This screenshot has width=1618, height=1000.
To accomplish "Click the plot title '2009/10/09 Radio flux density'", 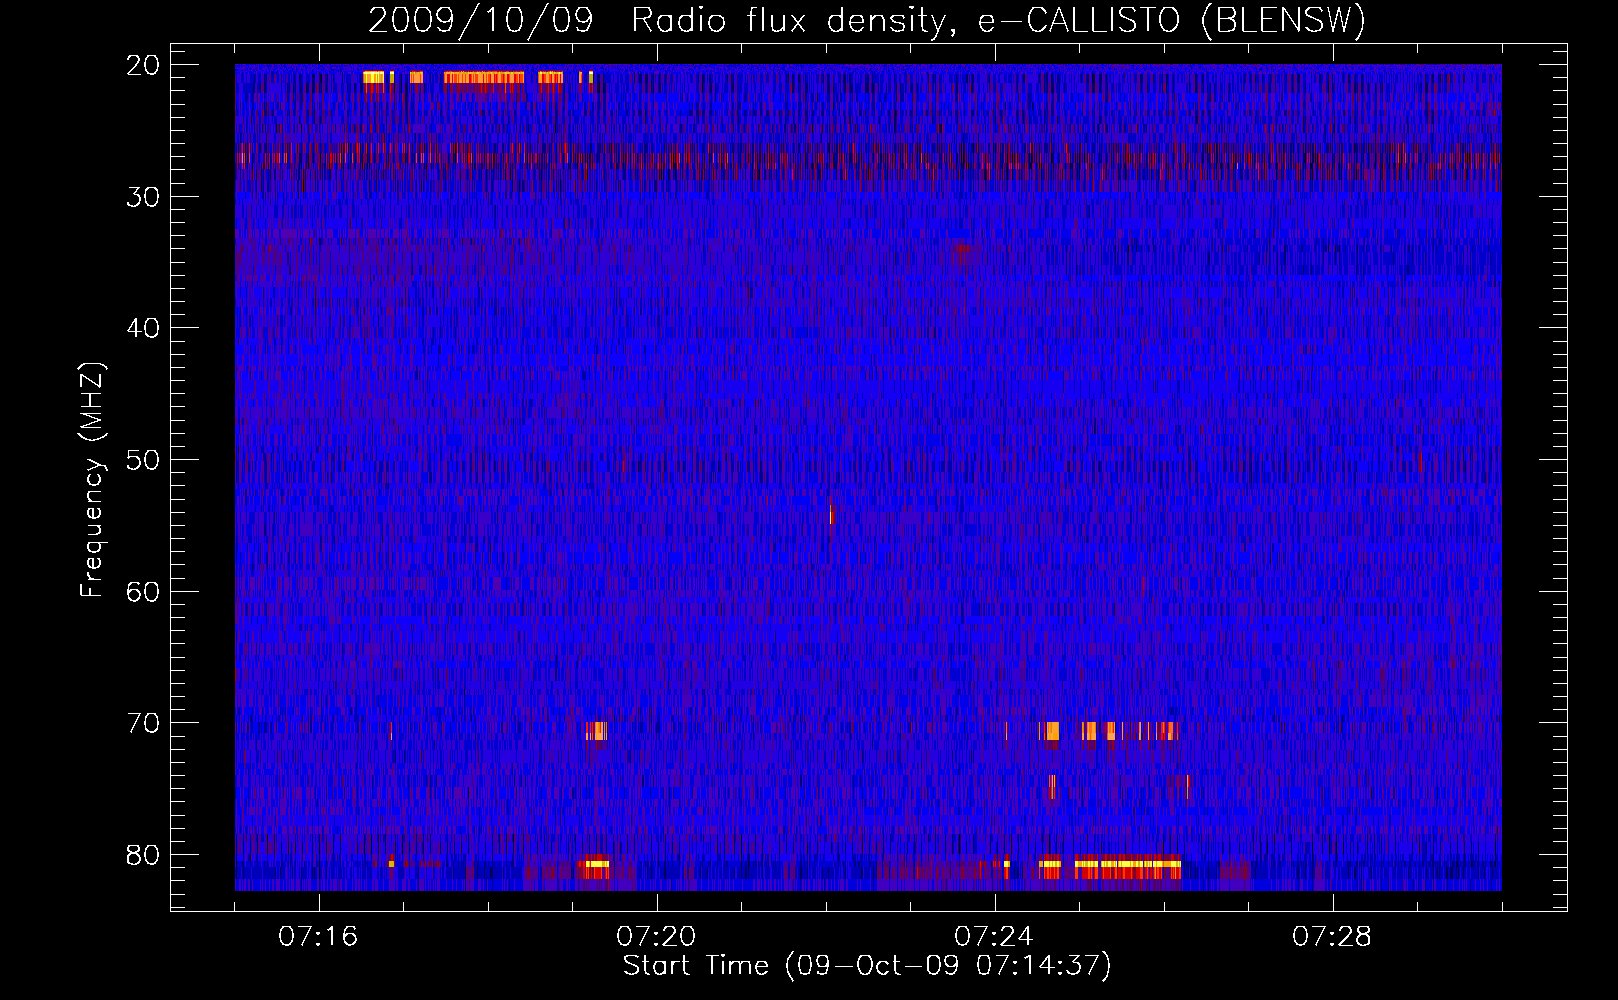I will [867, 20].
